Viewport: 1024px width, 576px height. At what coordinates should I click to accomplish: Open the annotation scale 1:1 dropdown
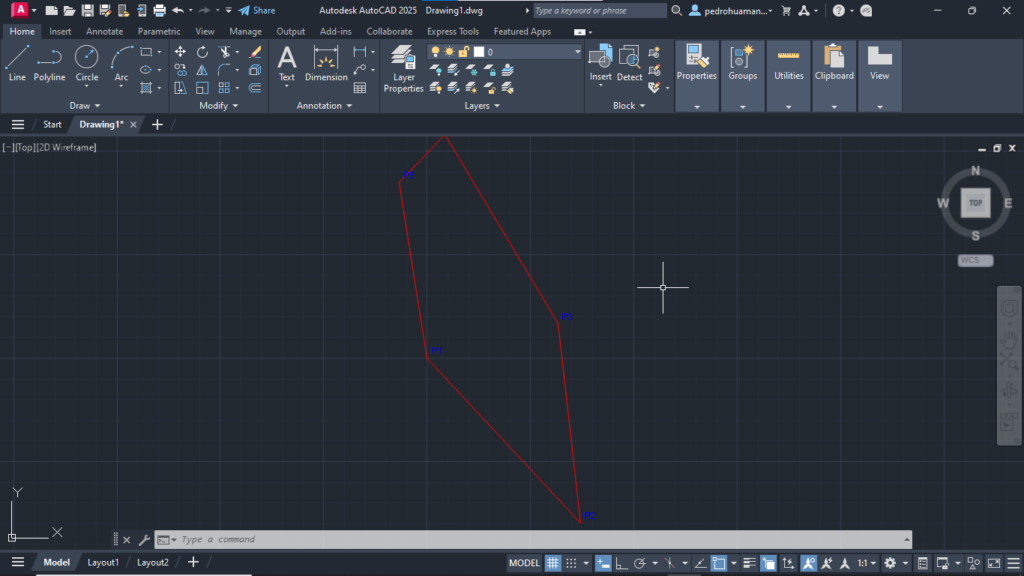[865, 563]
